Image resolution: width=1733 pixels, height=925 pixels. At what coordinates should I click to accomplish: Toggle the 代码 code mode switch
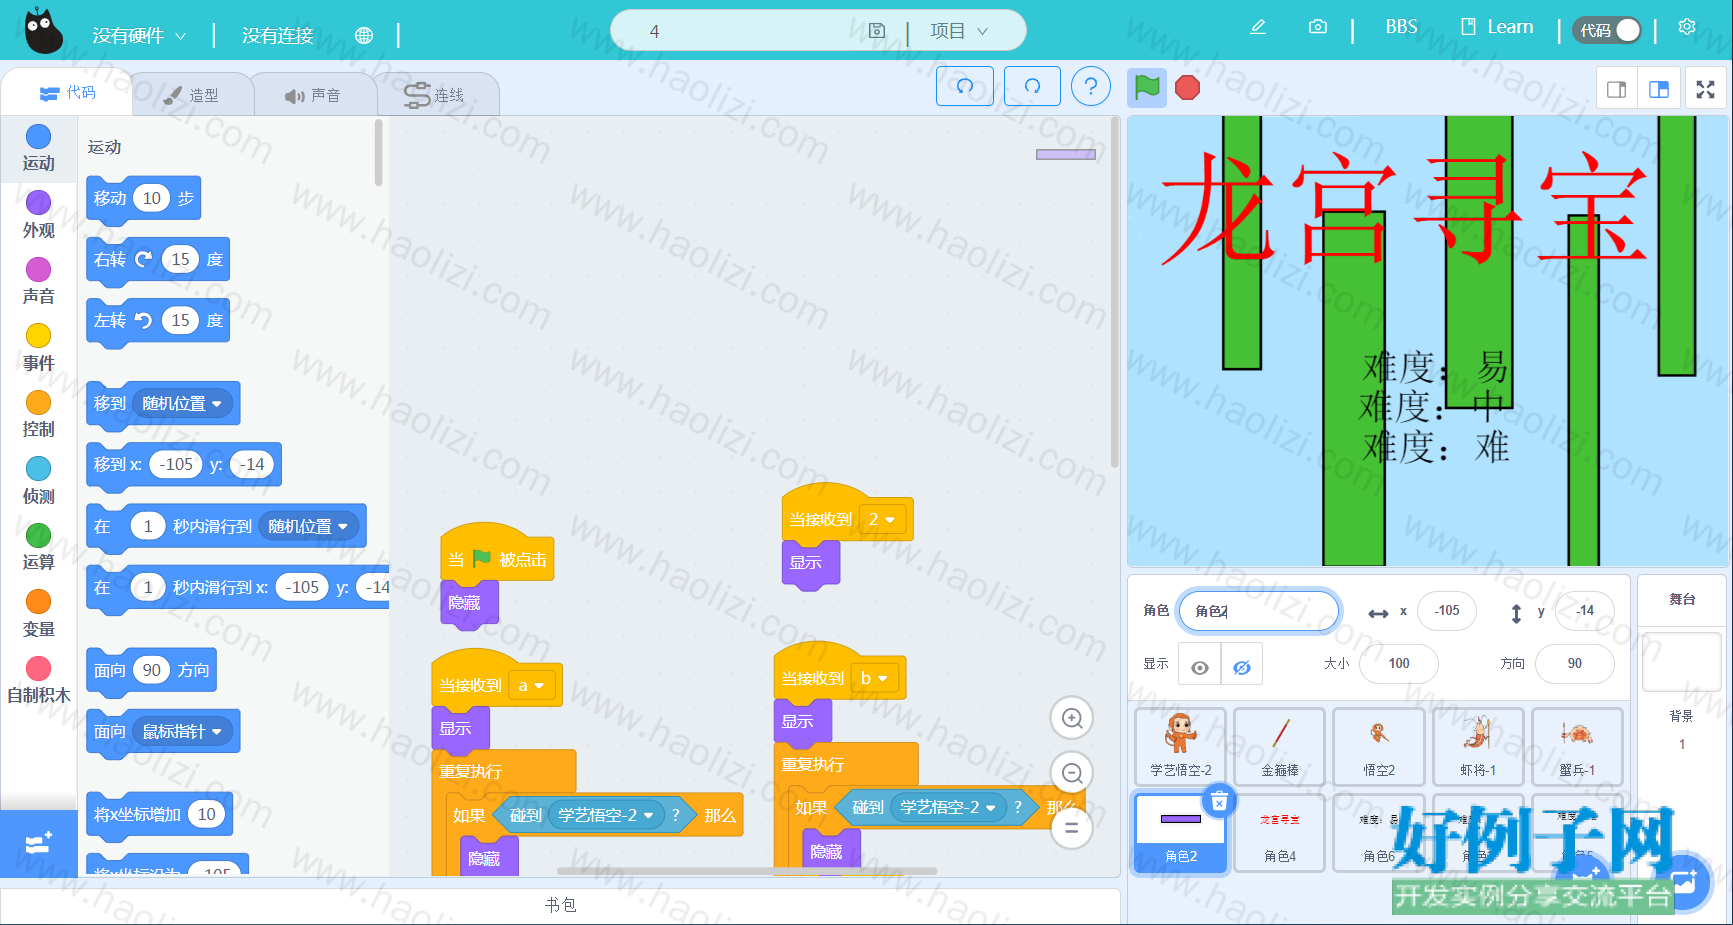coord(1607,30)
